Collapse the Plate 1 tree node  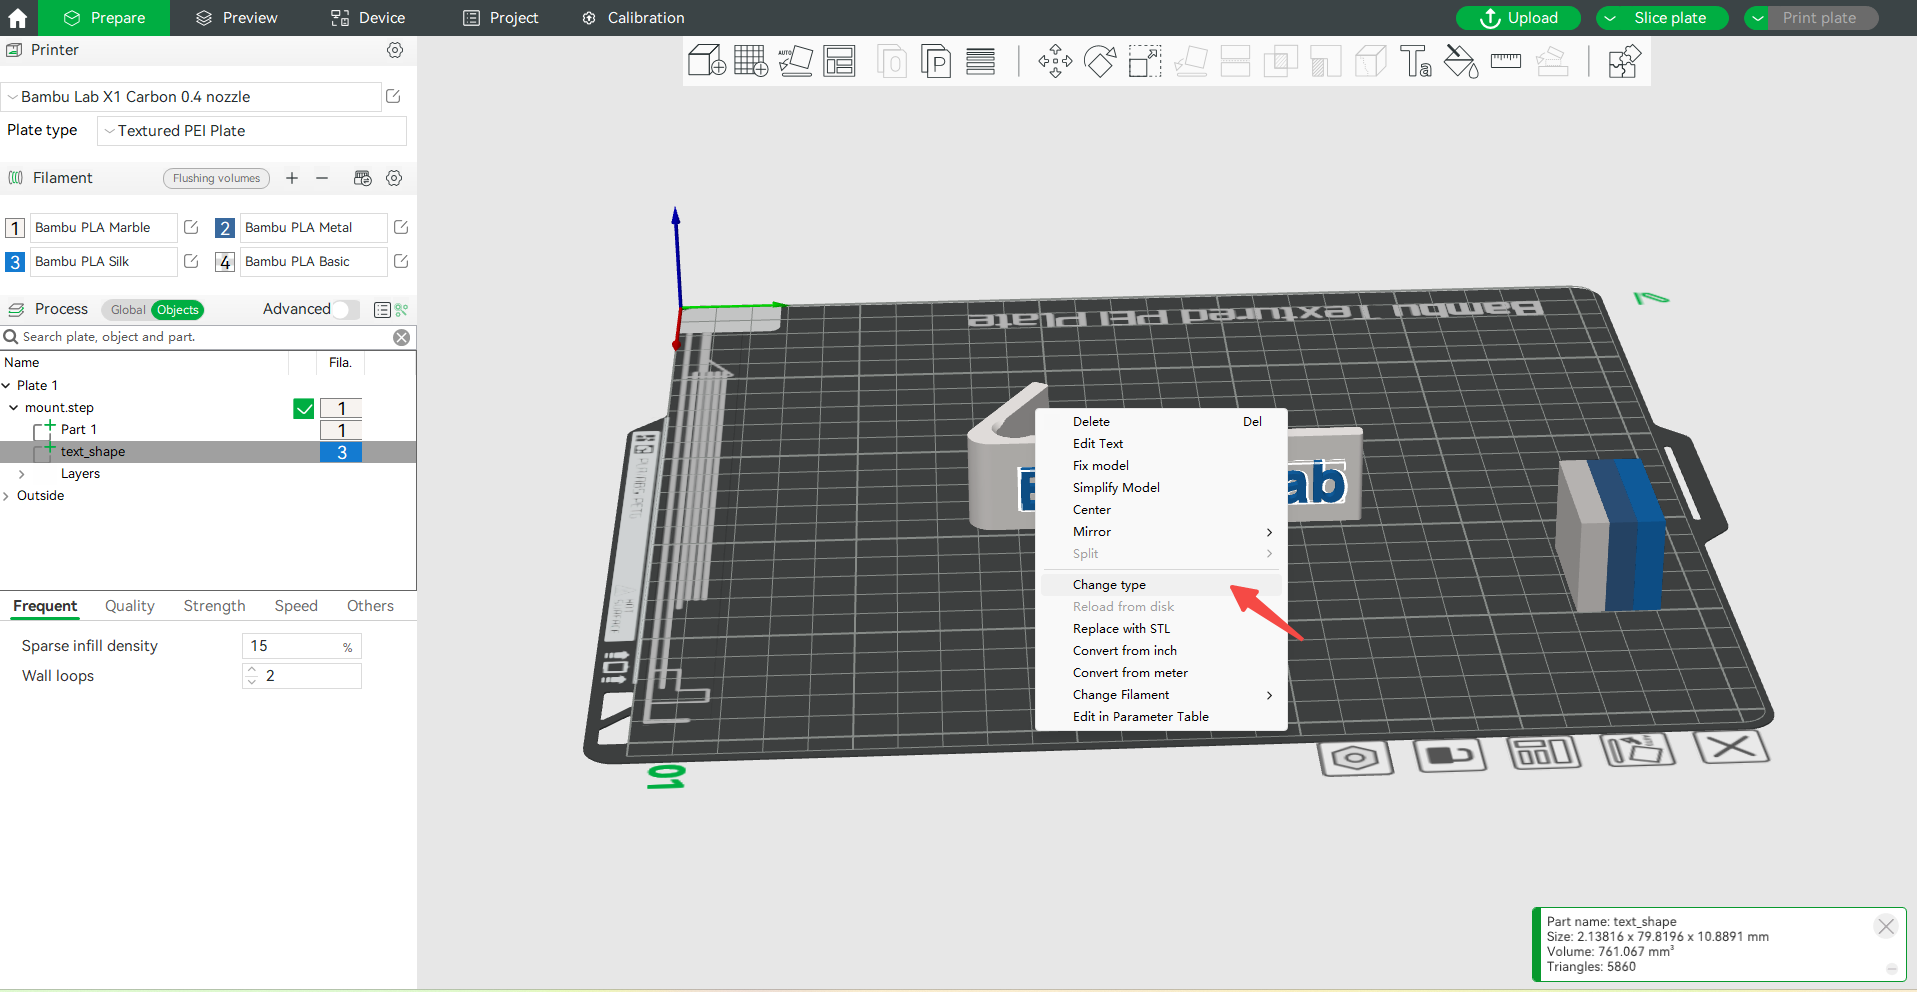[x=6, y=385]
